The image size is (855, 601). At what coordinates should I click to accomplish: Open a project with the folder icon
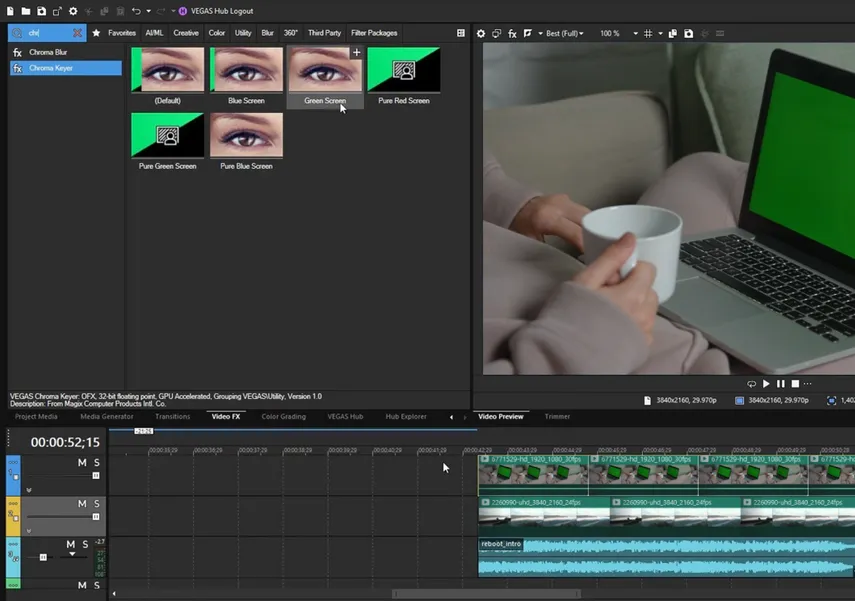click(x=26, y=11)
